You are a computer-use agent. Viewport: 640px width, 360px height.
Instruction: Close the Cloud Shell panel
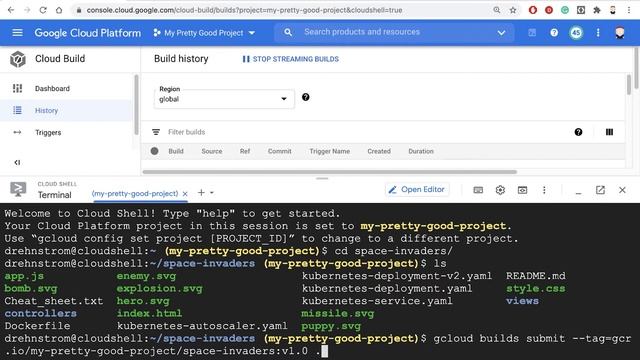pyautogui.click(x=622, y=190)
